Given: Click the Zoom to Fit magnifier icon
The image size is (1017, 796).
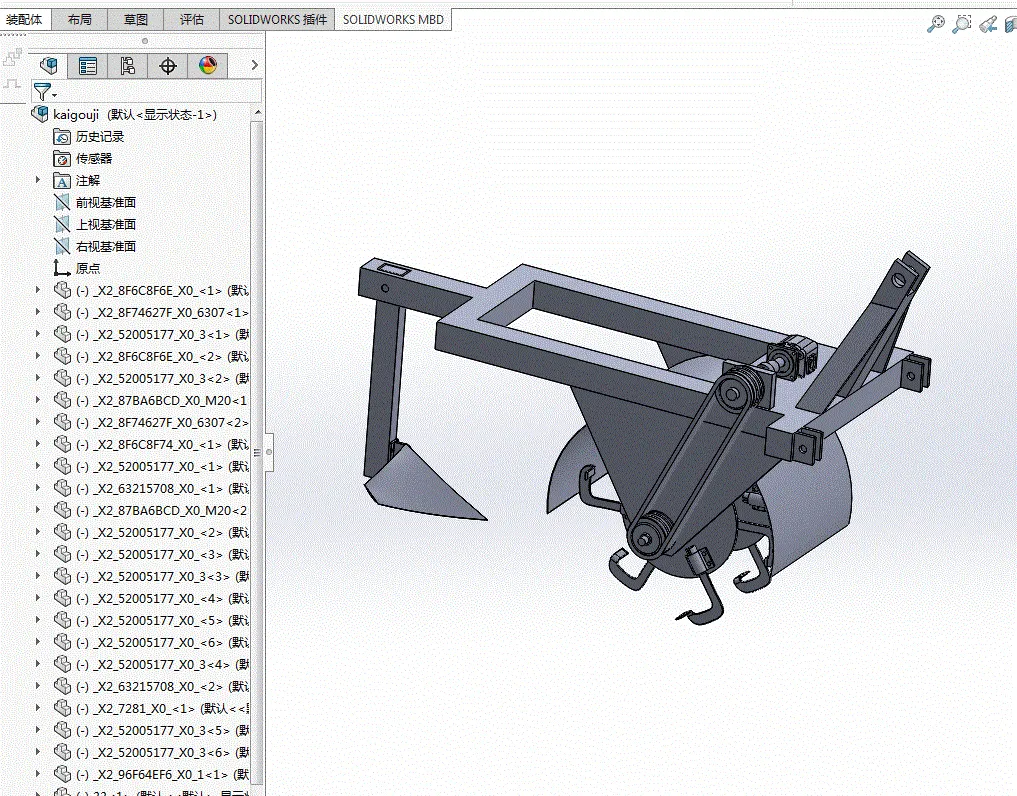Looking at the screenshot, I should 935,25.
